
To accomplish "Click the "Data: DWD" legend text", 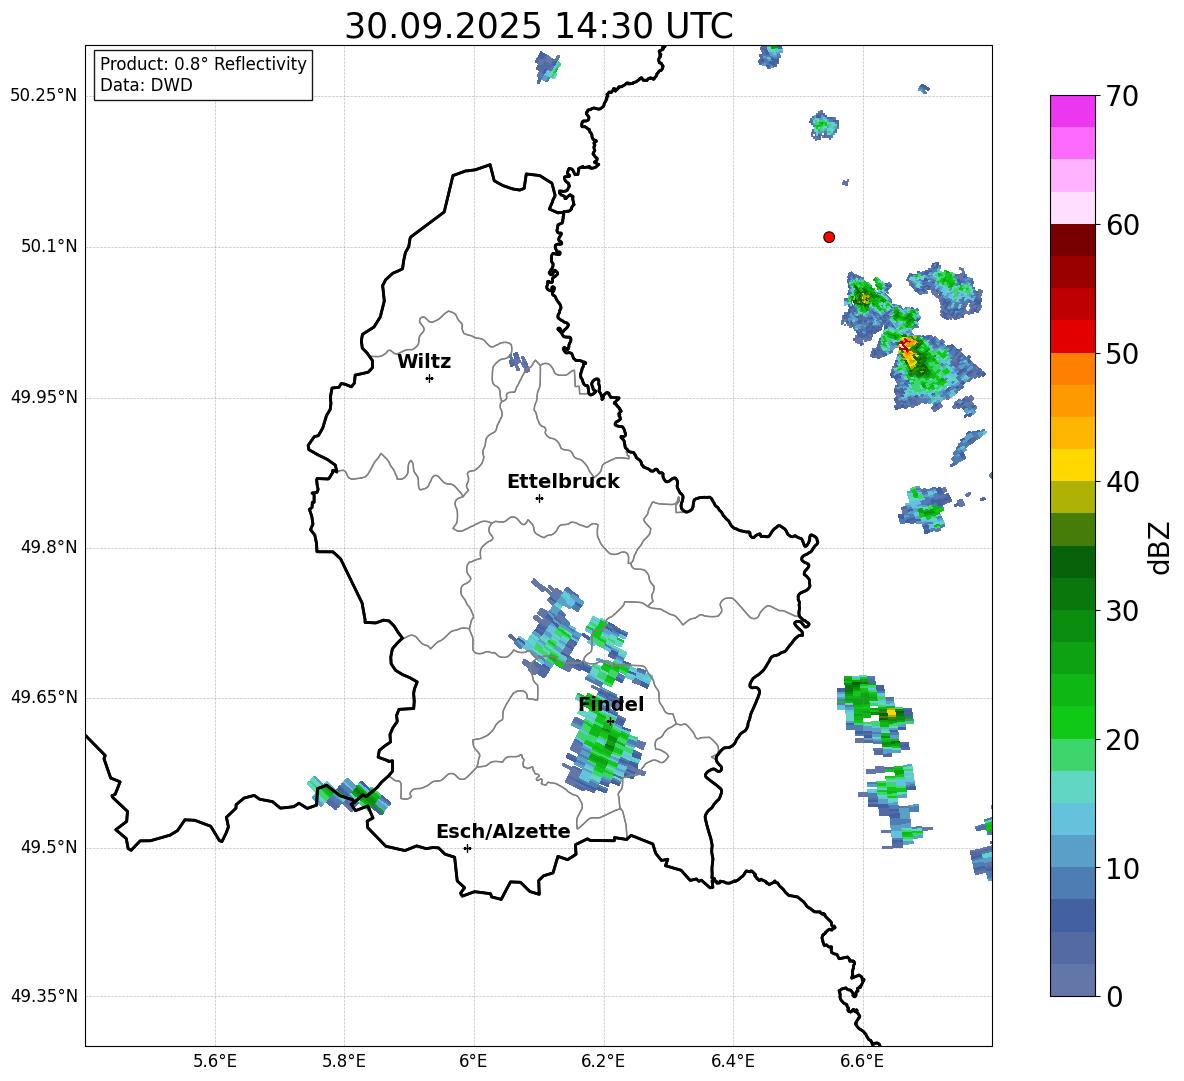I will [x=146, y=85].
